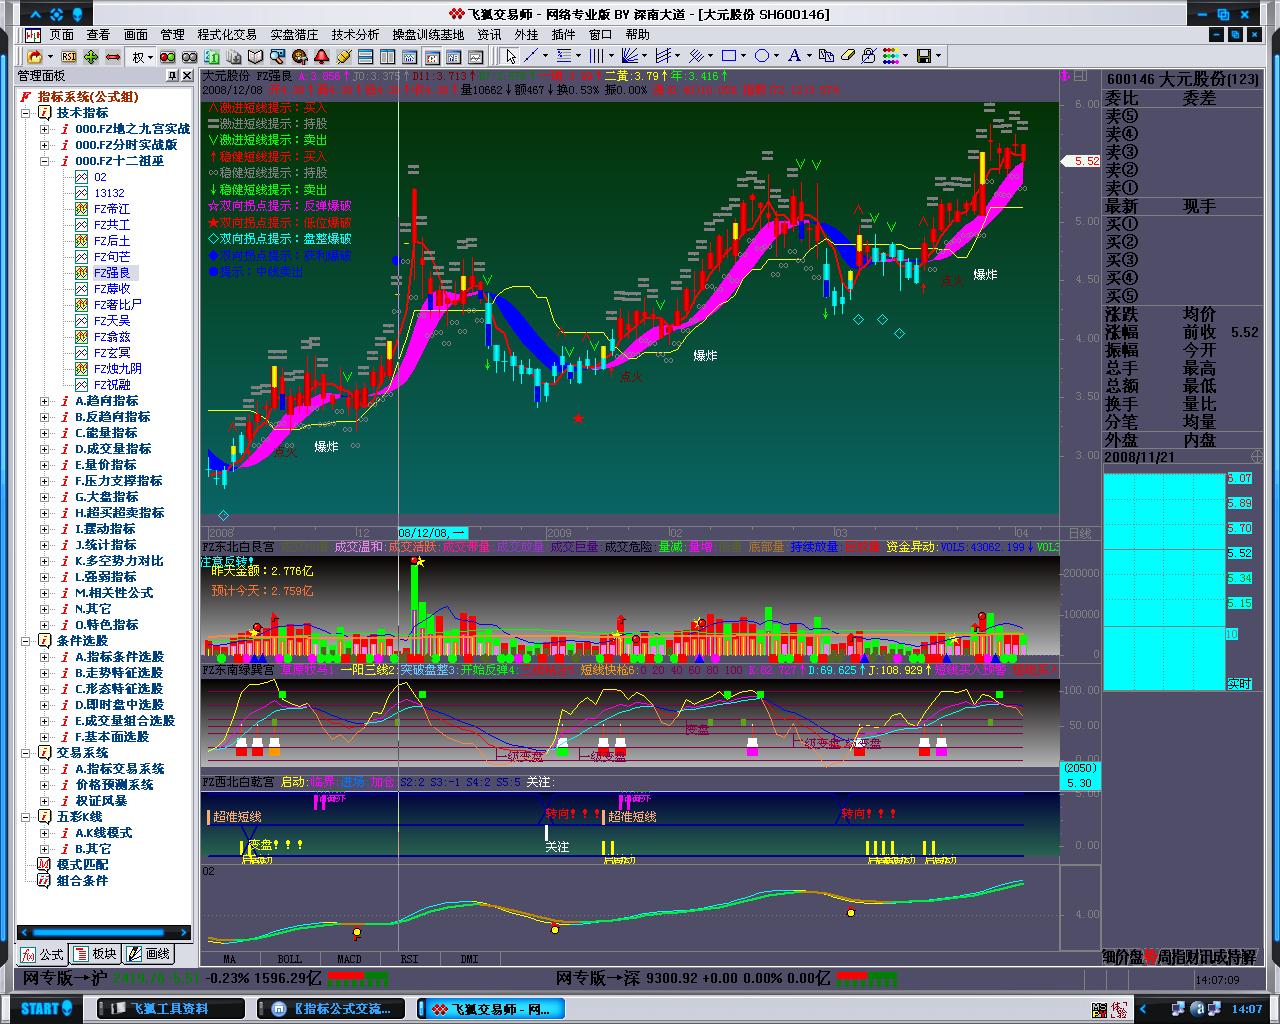Select 组合条件 in the tree
Image resolution: width=1280 pixels, height=1024 pixels.
point(82,881)
